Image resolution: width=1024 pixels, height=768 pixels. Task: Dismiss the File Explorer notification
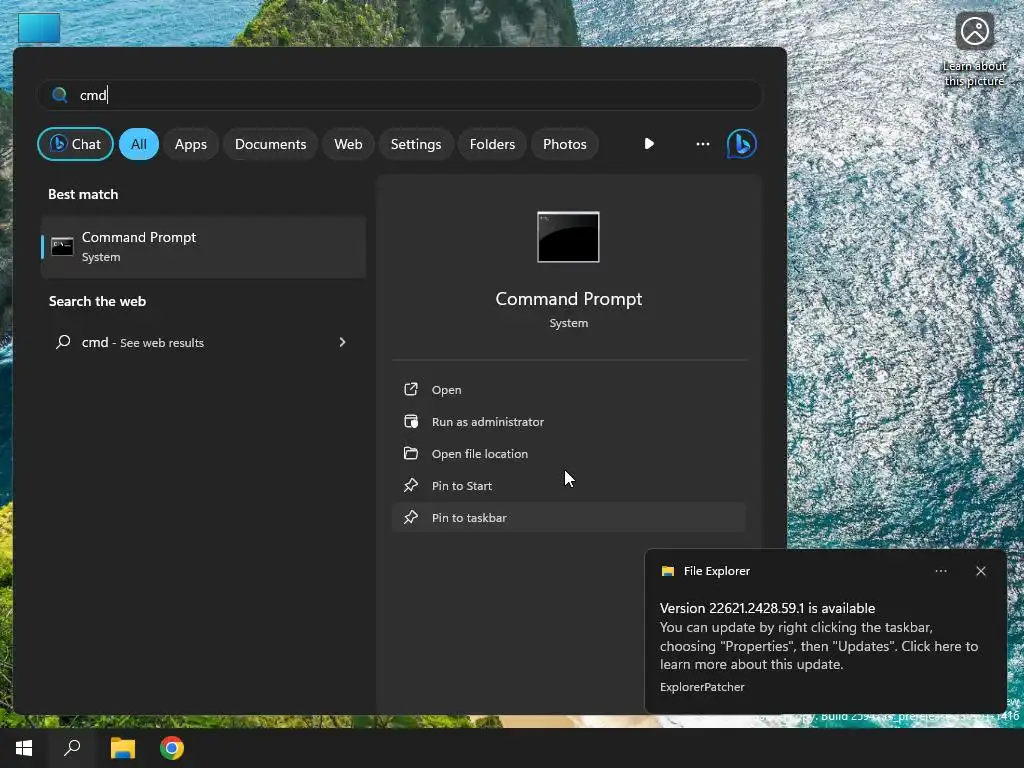(981, 571)
